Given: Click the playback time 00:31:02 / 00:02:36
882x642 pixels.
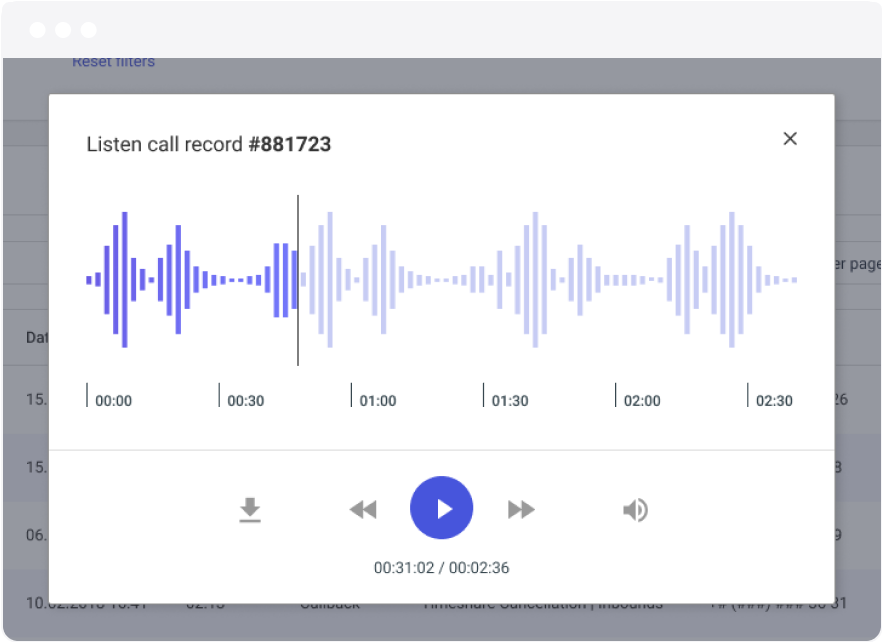Looking at the screenshot, I should click(441, 567).
